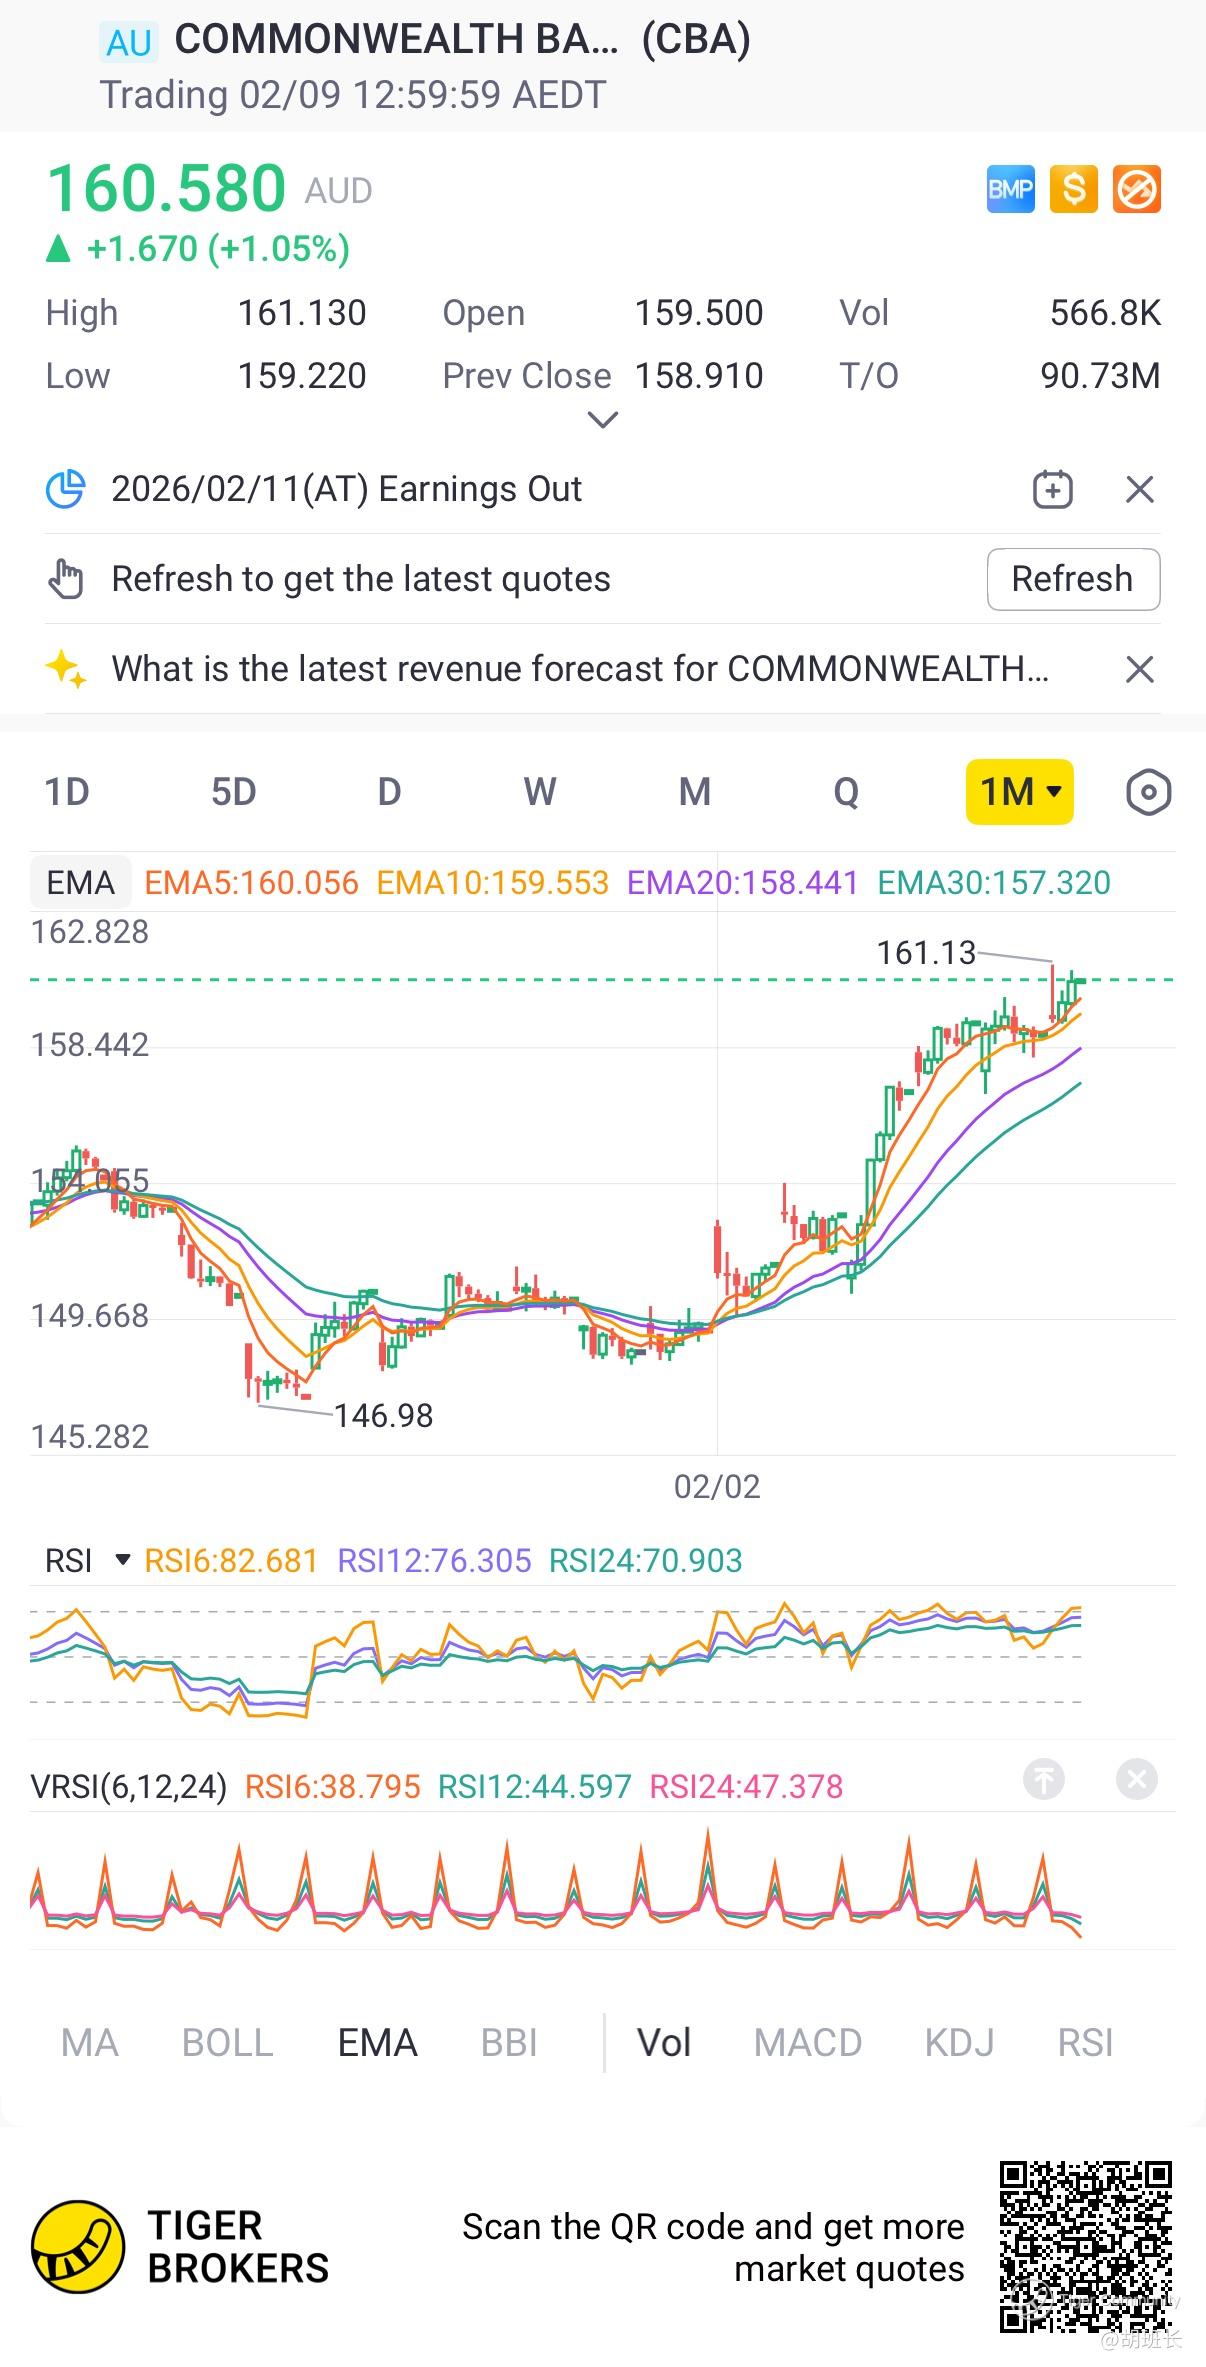Screen dimensions: 1206x2367
Task: Click the Refresh button
Action: (x=1073, y=579)
